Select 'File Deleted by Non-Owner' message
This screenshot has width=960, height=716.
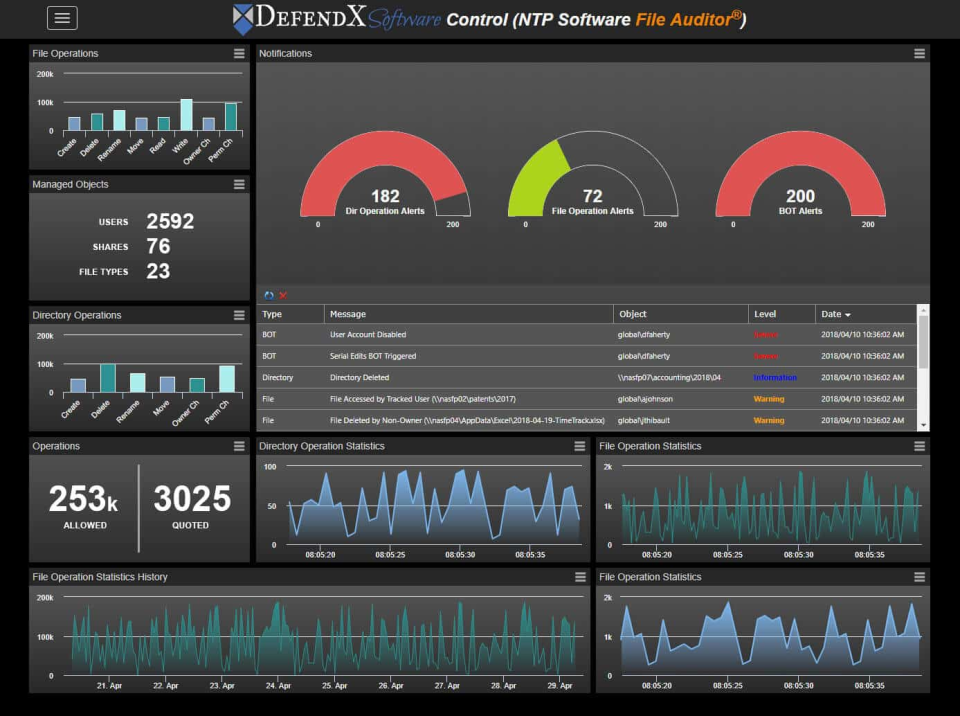[467, 420]
